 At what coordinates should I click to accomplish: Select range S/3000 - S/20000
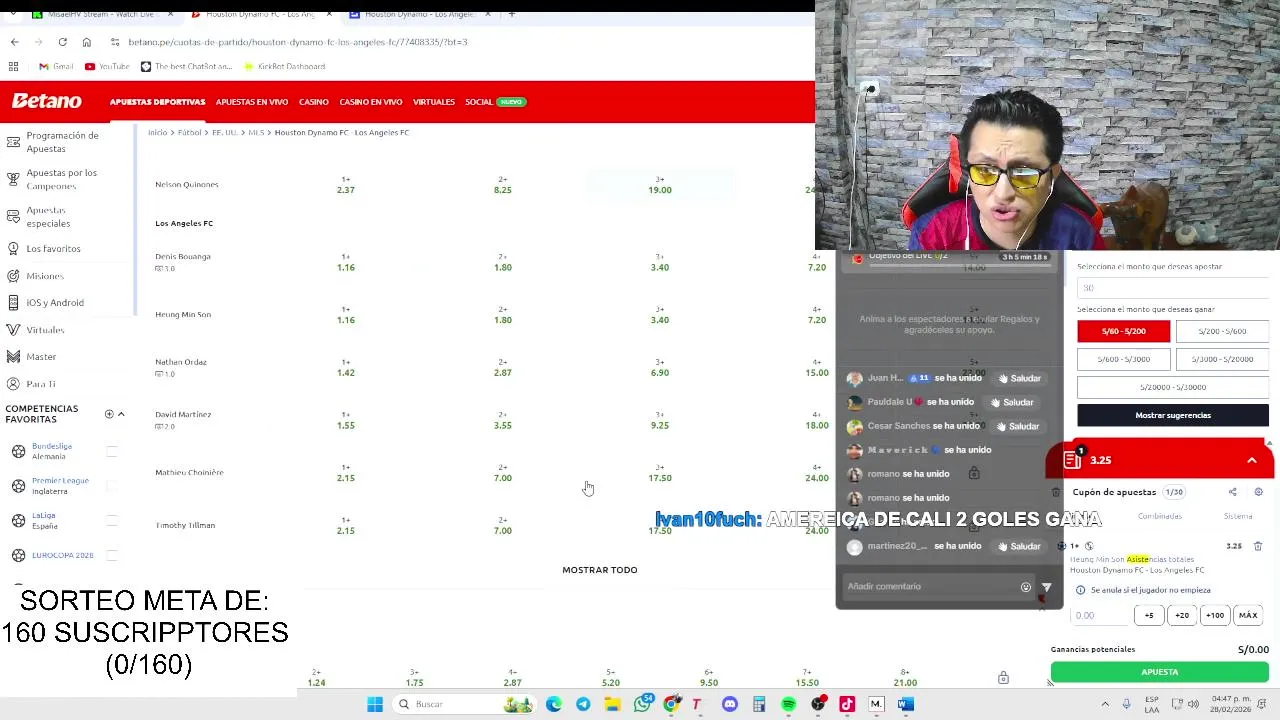click(1222, 359)
